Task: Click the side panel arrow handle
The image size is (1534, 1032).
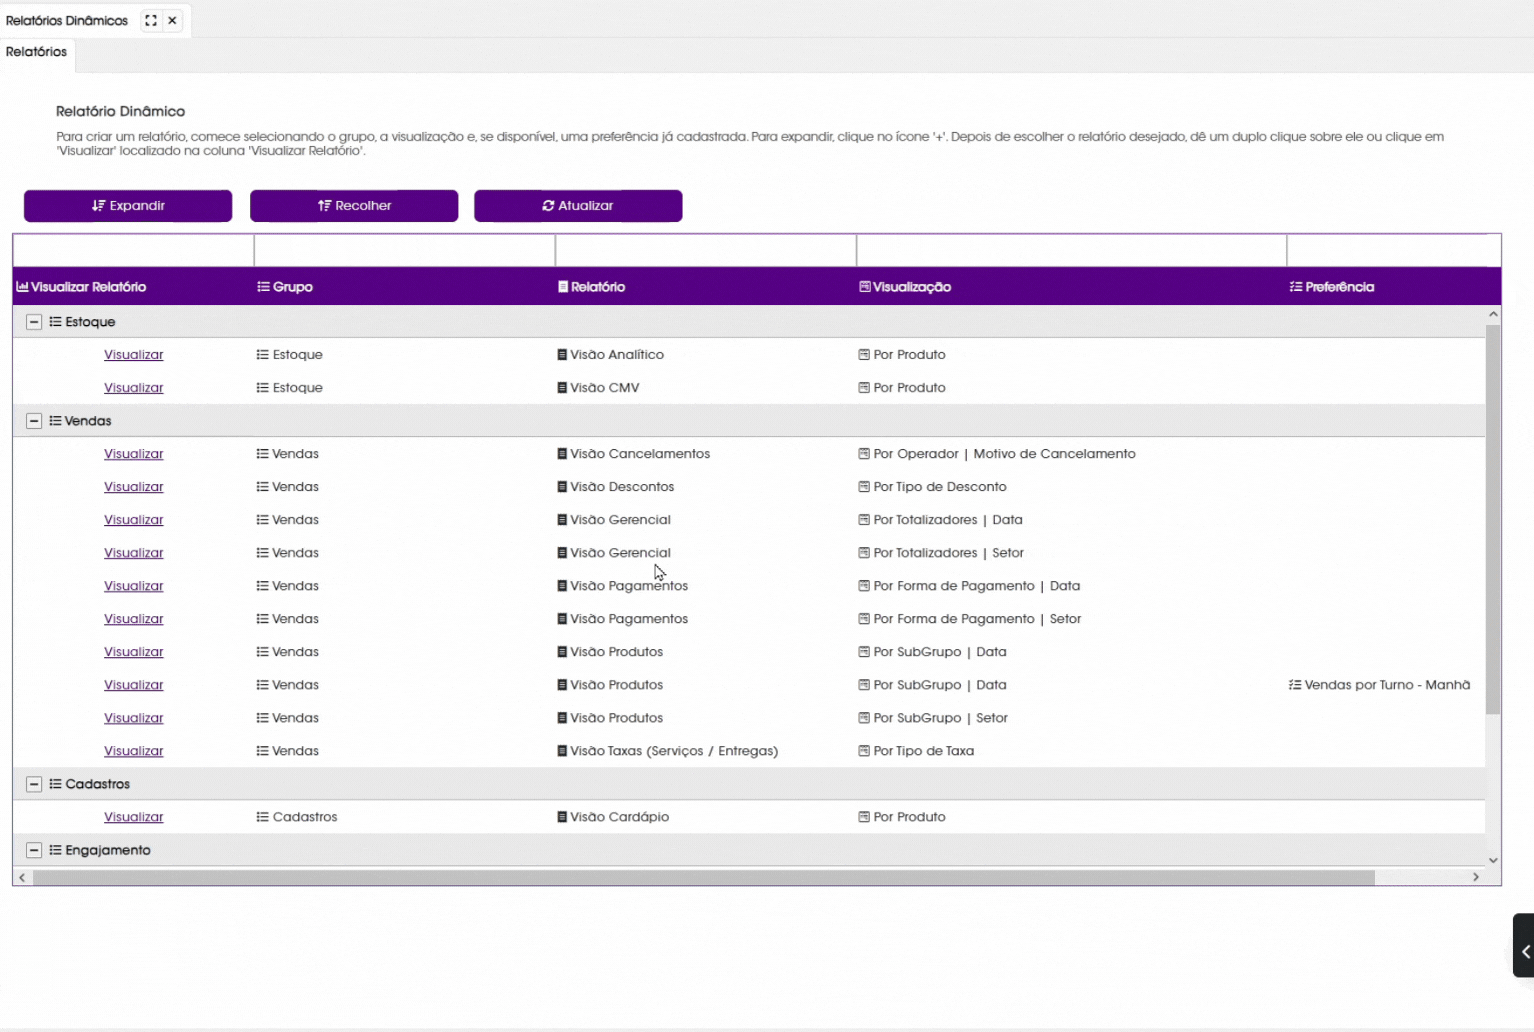Action: click(x=1524, y=951)
